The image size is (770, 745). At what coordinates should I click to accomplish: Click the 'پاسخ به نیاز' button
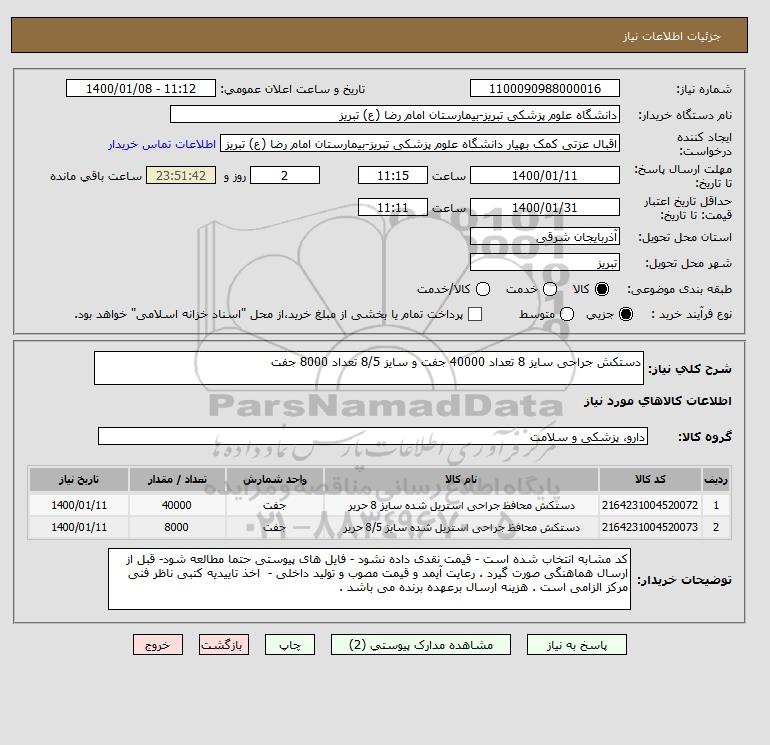click(577, 644)
